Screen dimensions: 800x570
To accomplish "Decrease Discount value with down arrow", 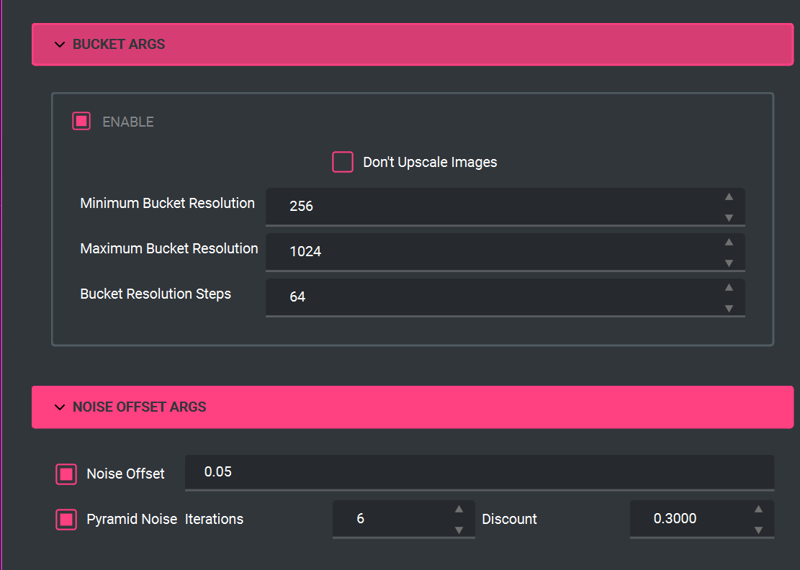I will click(759, 530).
